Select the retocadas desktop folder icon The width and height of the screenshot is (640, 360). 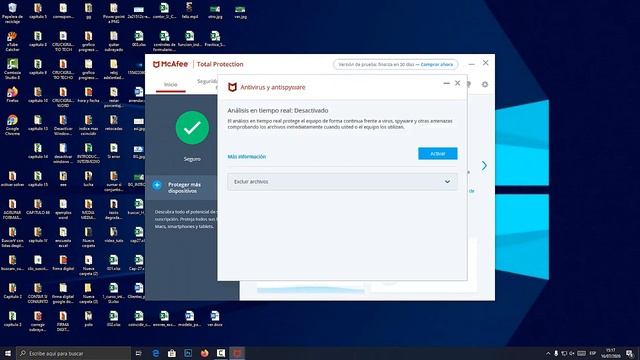point(113,122)
